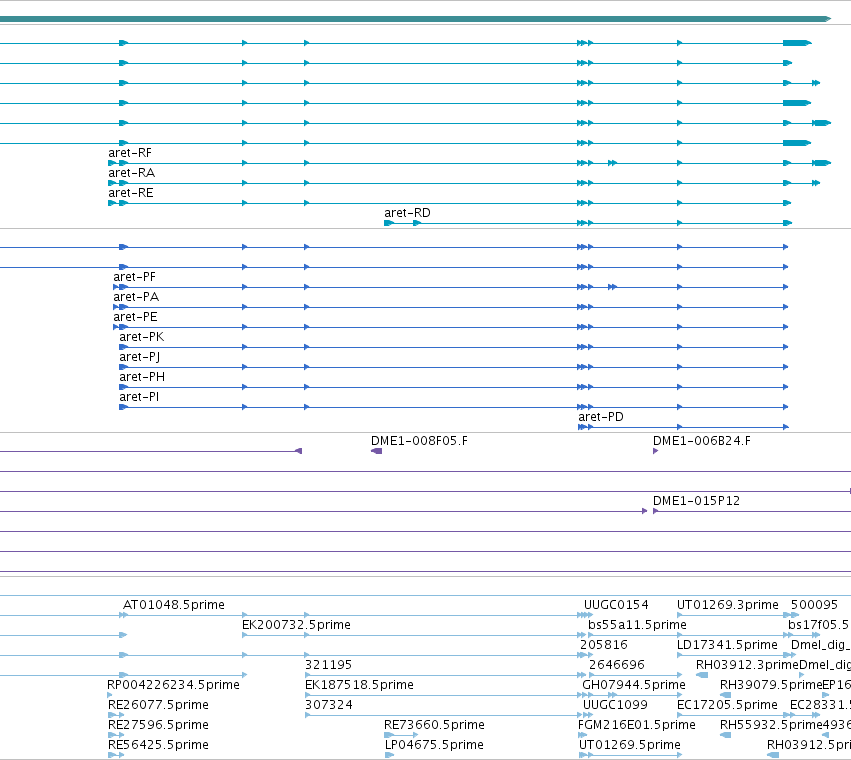
Task: Select the aret-RD transcript label
Action: coord(407,213)
